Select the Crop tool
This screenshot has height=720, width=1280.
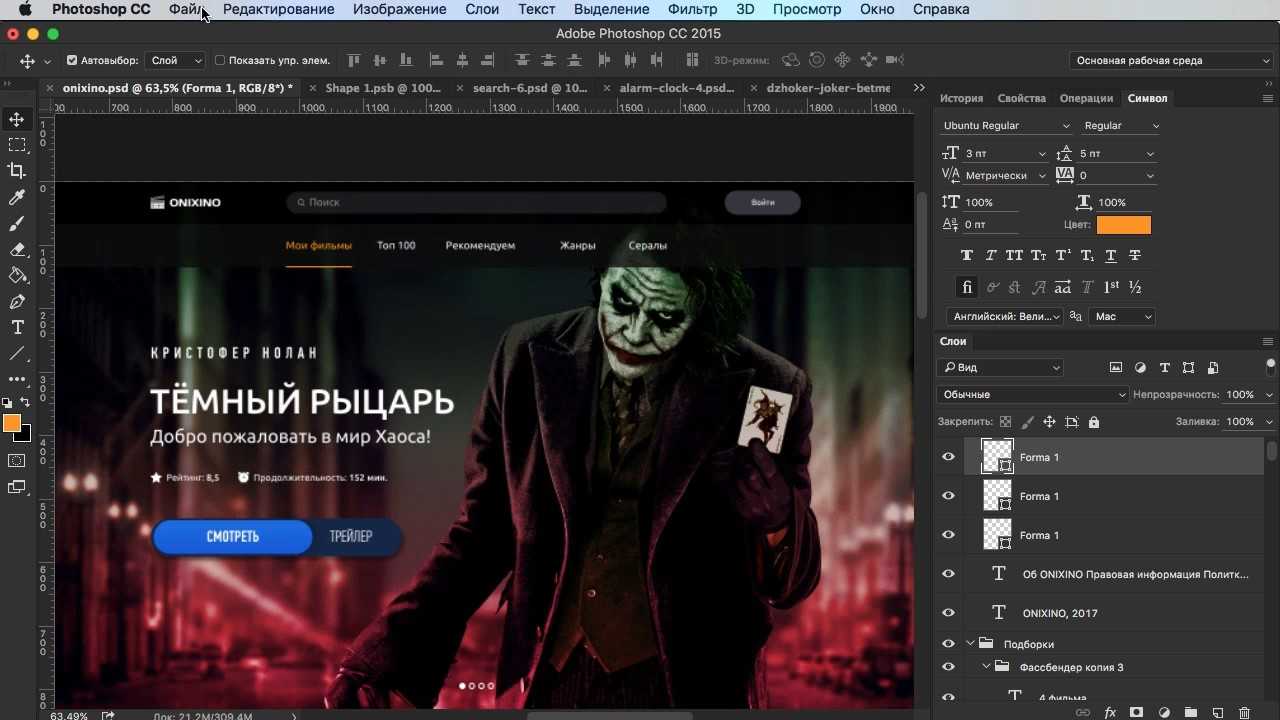click(17, 171)
